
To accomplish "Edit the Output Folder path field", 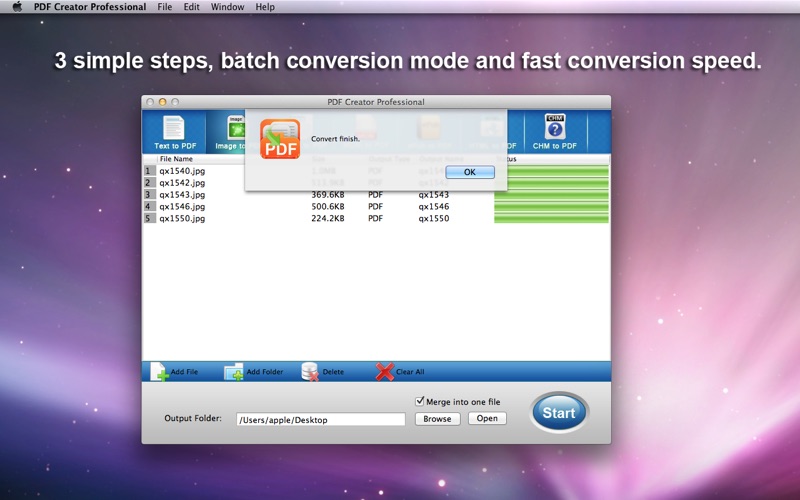I will point(320,419).
